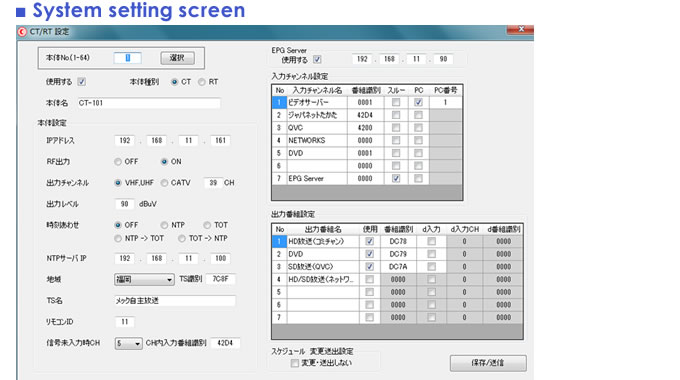Image resolution: width=680 pixels, height=380 pixels.
Task: Select TOT for time sync
Action: (207, 225)
